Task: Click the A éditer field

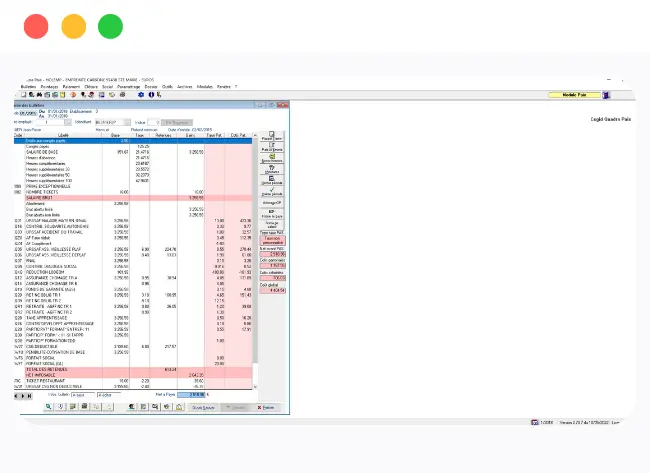Action: pos(109,395)
